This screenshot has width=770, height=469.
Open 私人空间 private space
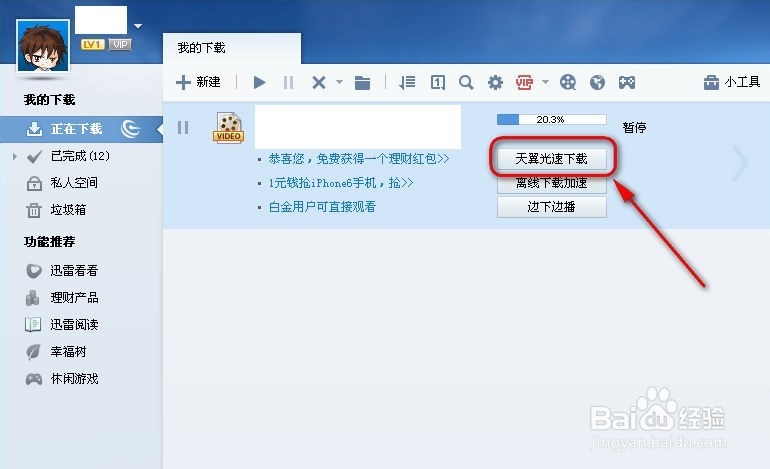pos(74,183)
